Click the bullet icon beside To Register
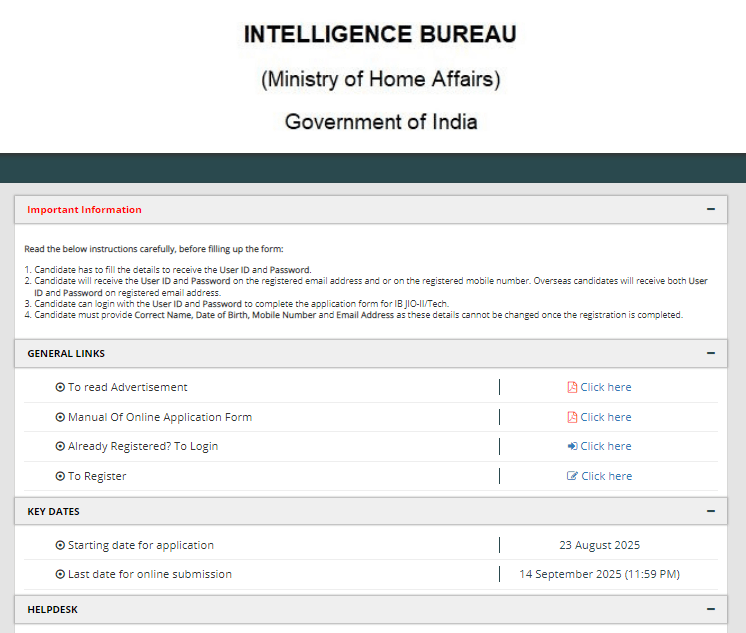This screenshot has width=746, height=633. [60, 477]
